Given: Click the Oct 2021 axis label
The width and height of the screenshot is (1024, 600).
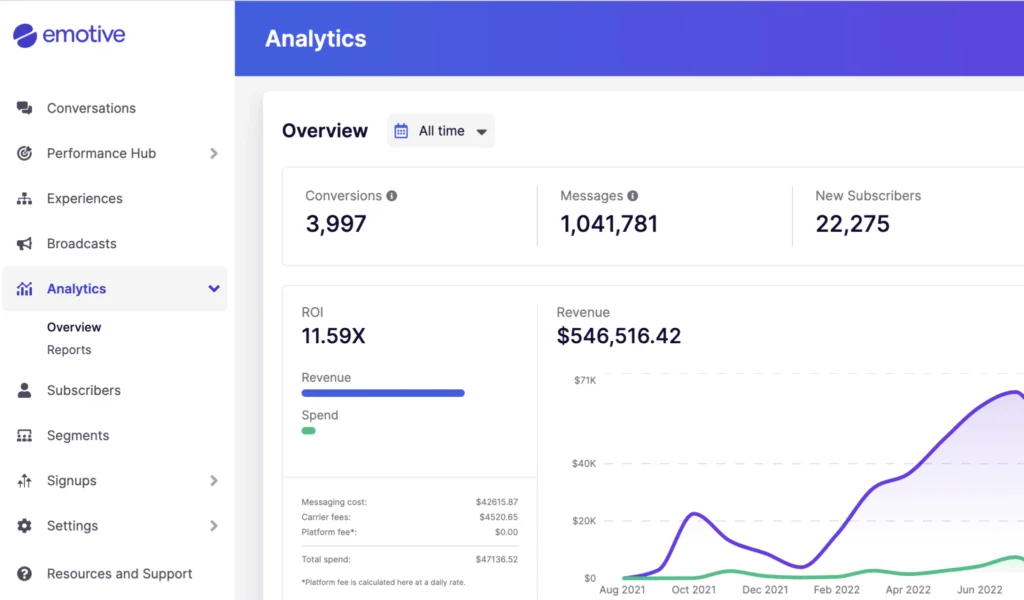Looking at the screenshot, I should 694,590.
